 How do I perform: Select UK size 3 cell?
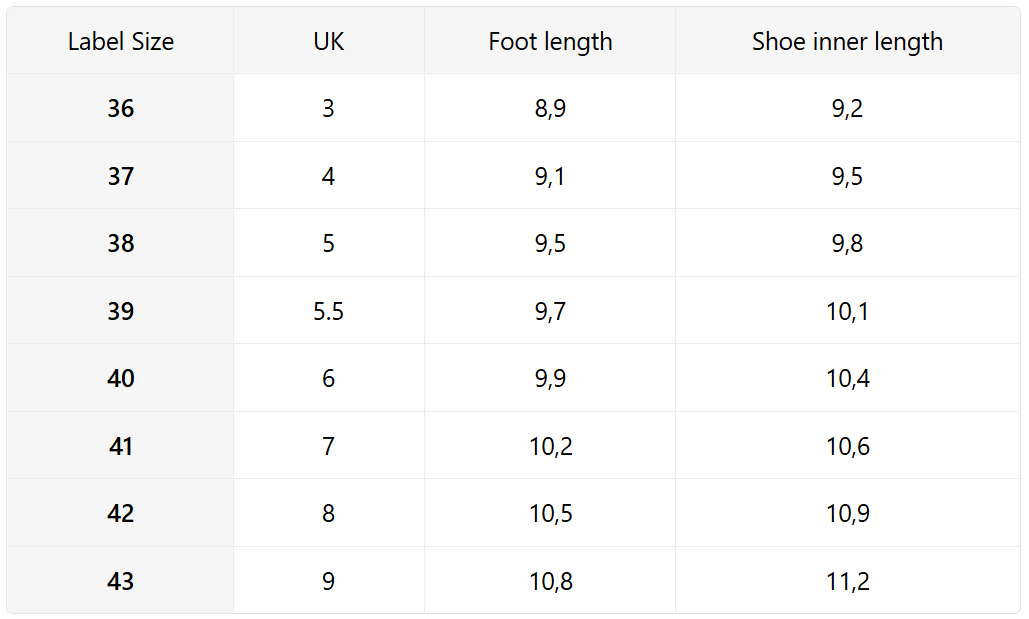(328, 109)
